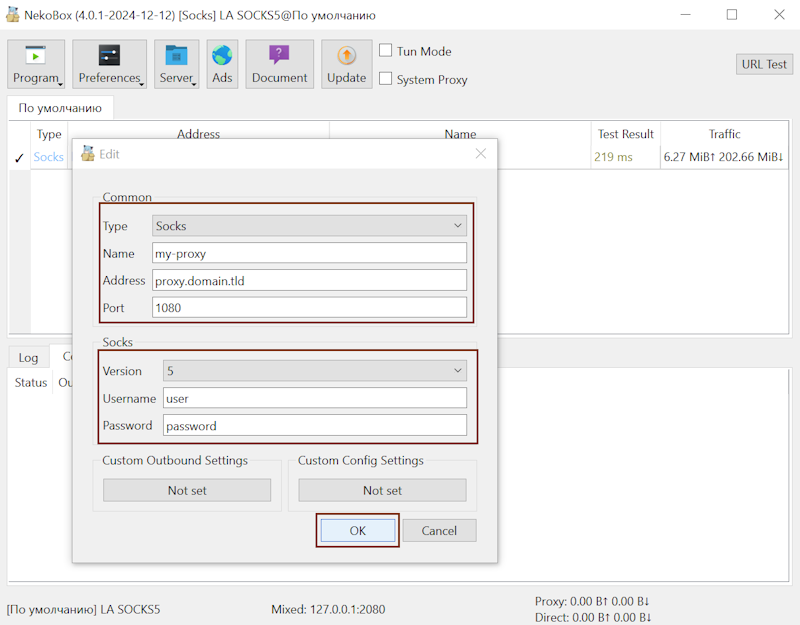
Task: Click the checkmark on the Socks row
Action: click(19, 158)
